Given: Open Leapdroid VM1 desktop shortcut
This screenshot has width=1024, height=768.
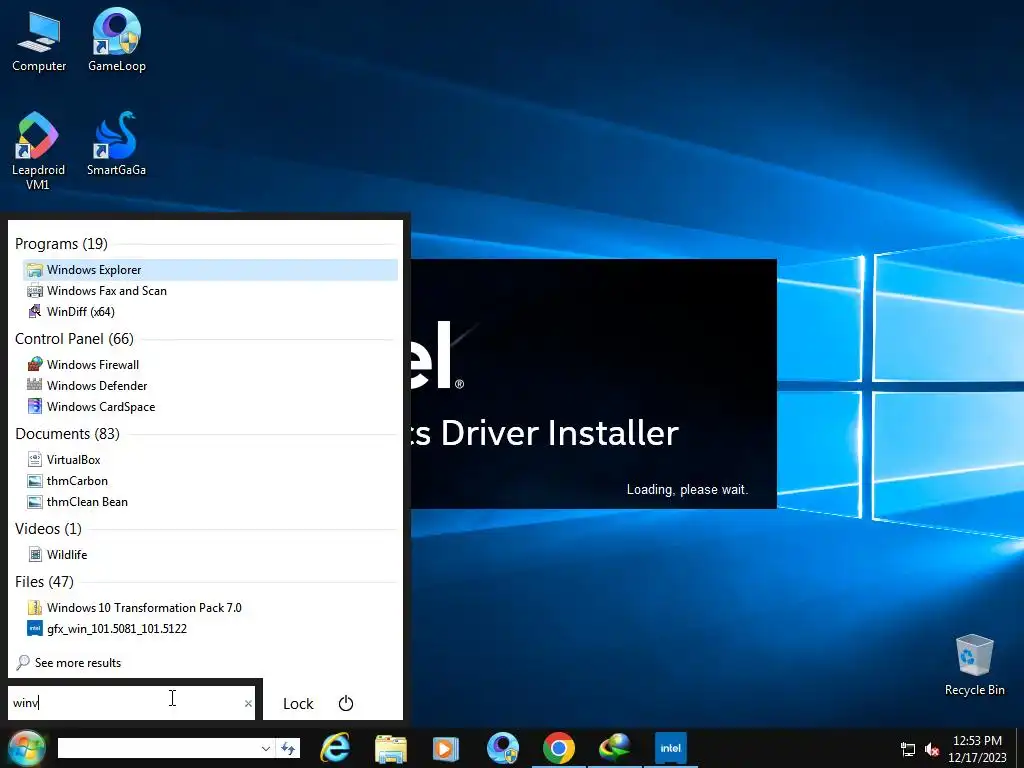Looking at the screenshot, I should 38,152.
